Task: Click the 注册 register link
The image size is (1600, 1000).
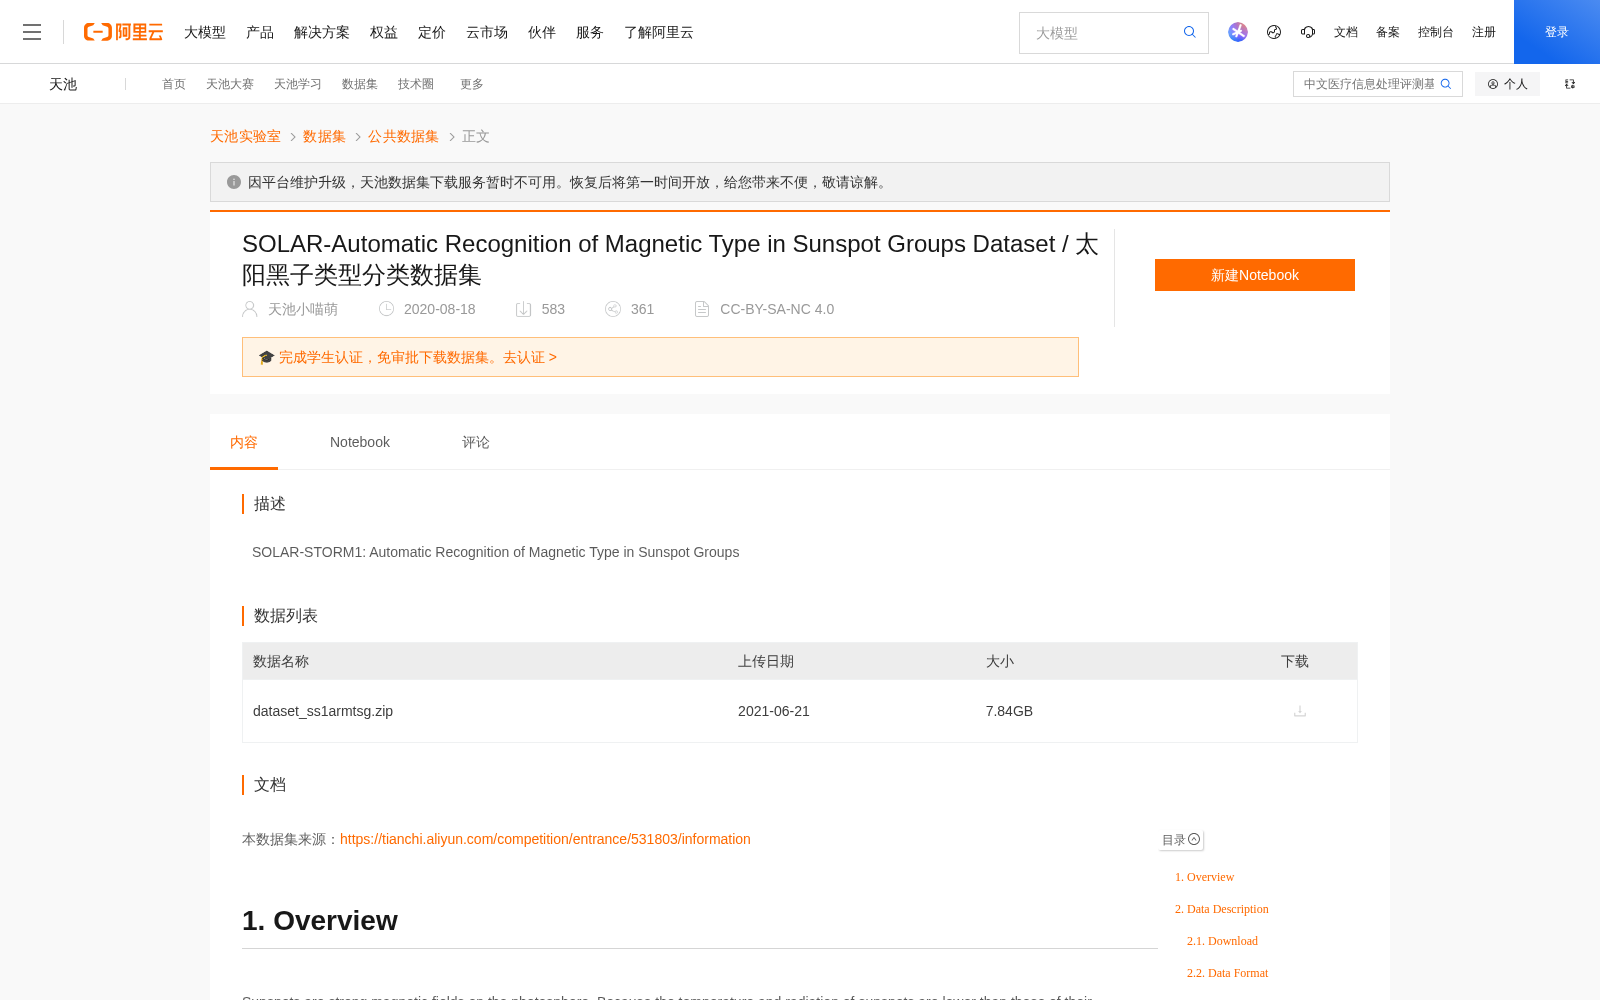Action: (1484, 32)
